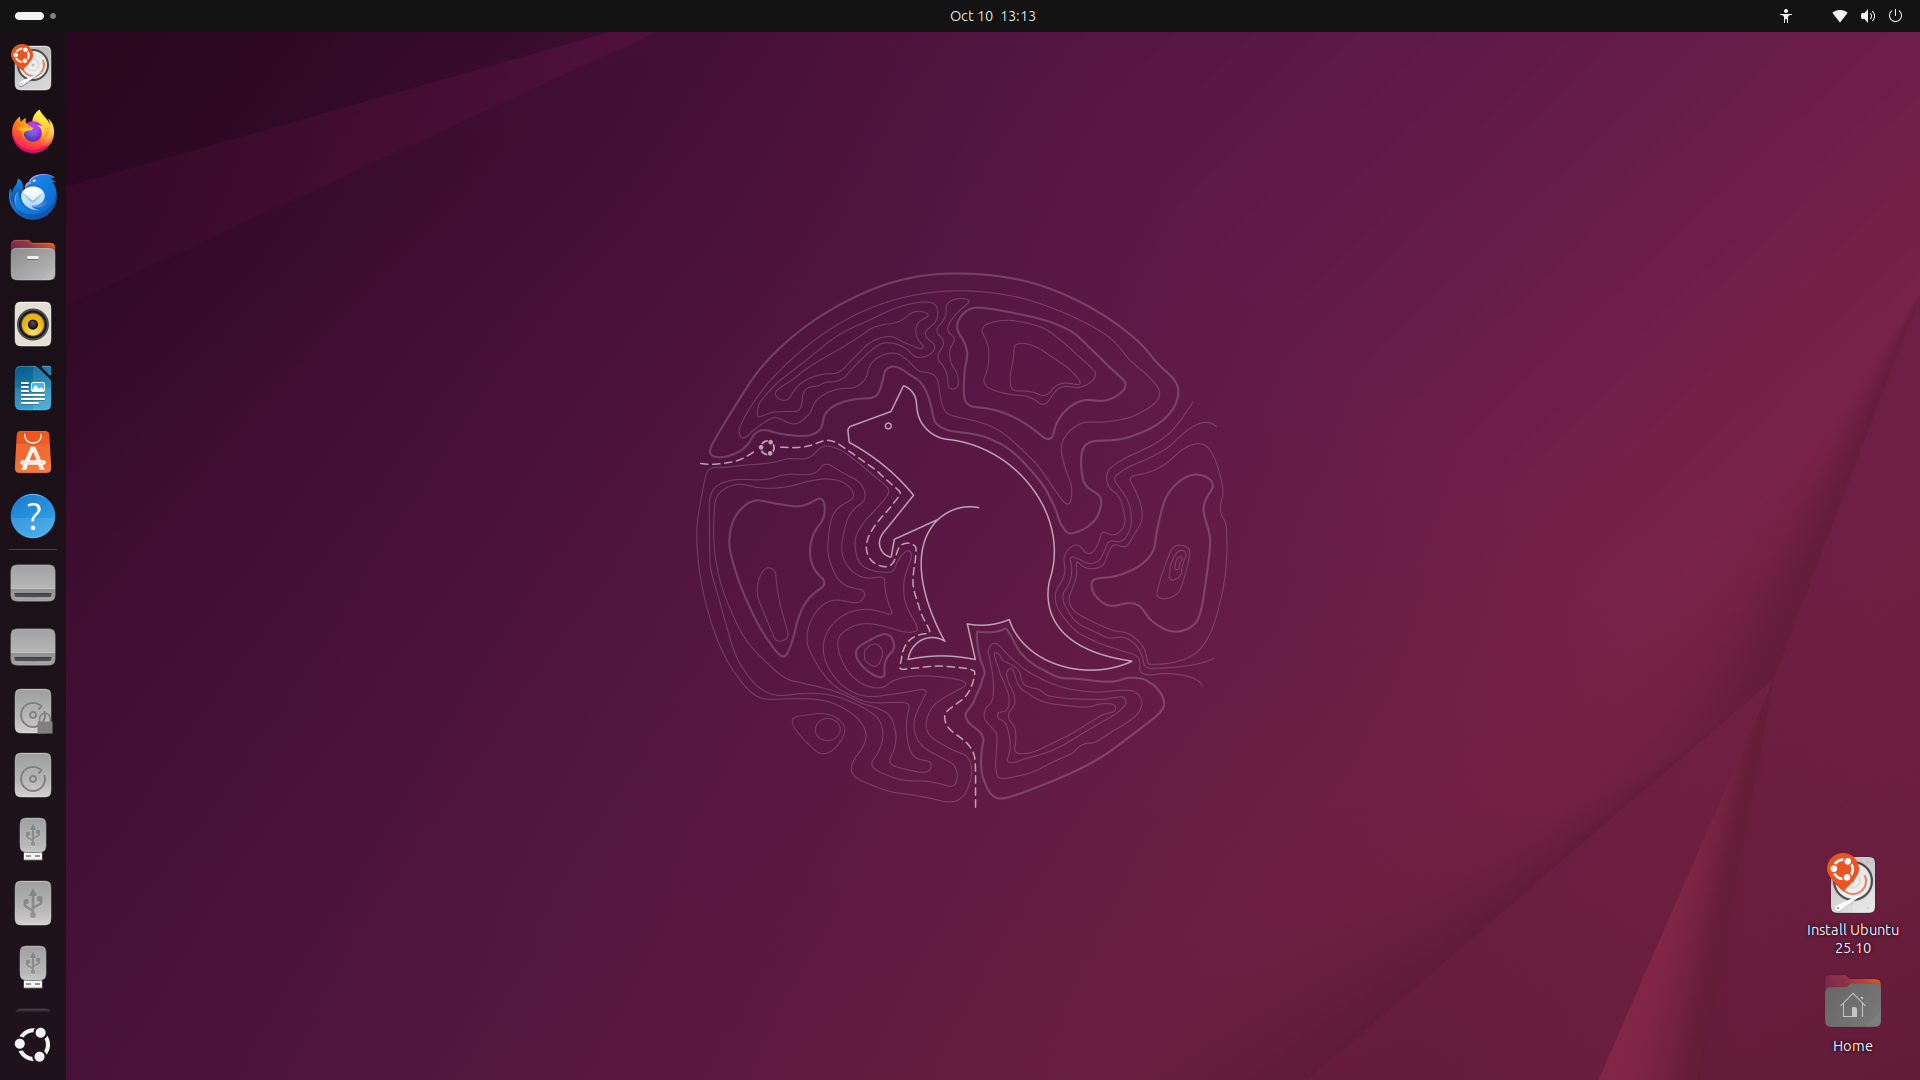Open the power and system menu
The width and height of the screenshot is (1920, 1080).
[1897, 16]
